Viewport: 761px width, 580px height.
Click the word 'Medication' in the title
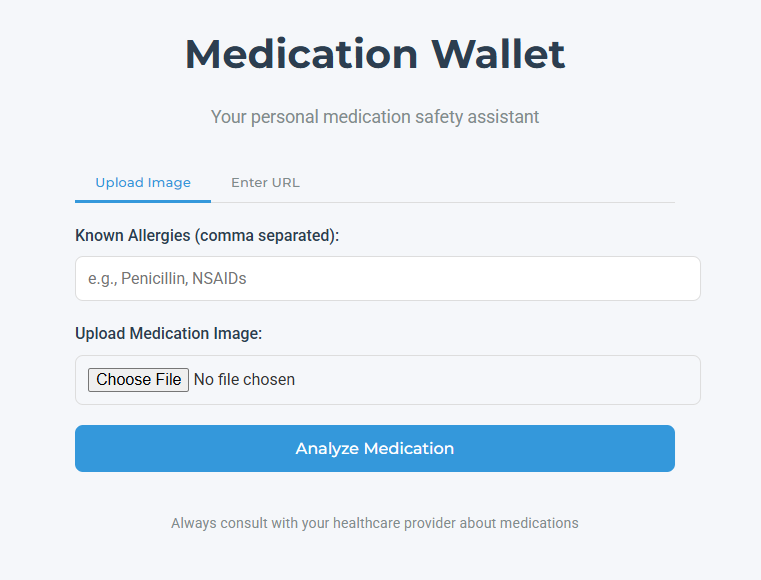point(301,54)
